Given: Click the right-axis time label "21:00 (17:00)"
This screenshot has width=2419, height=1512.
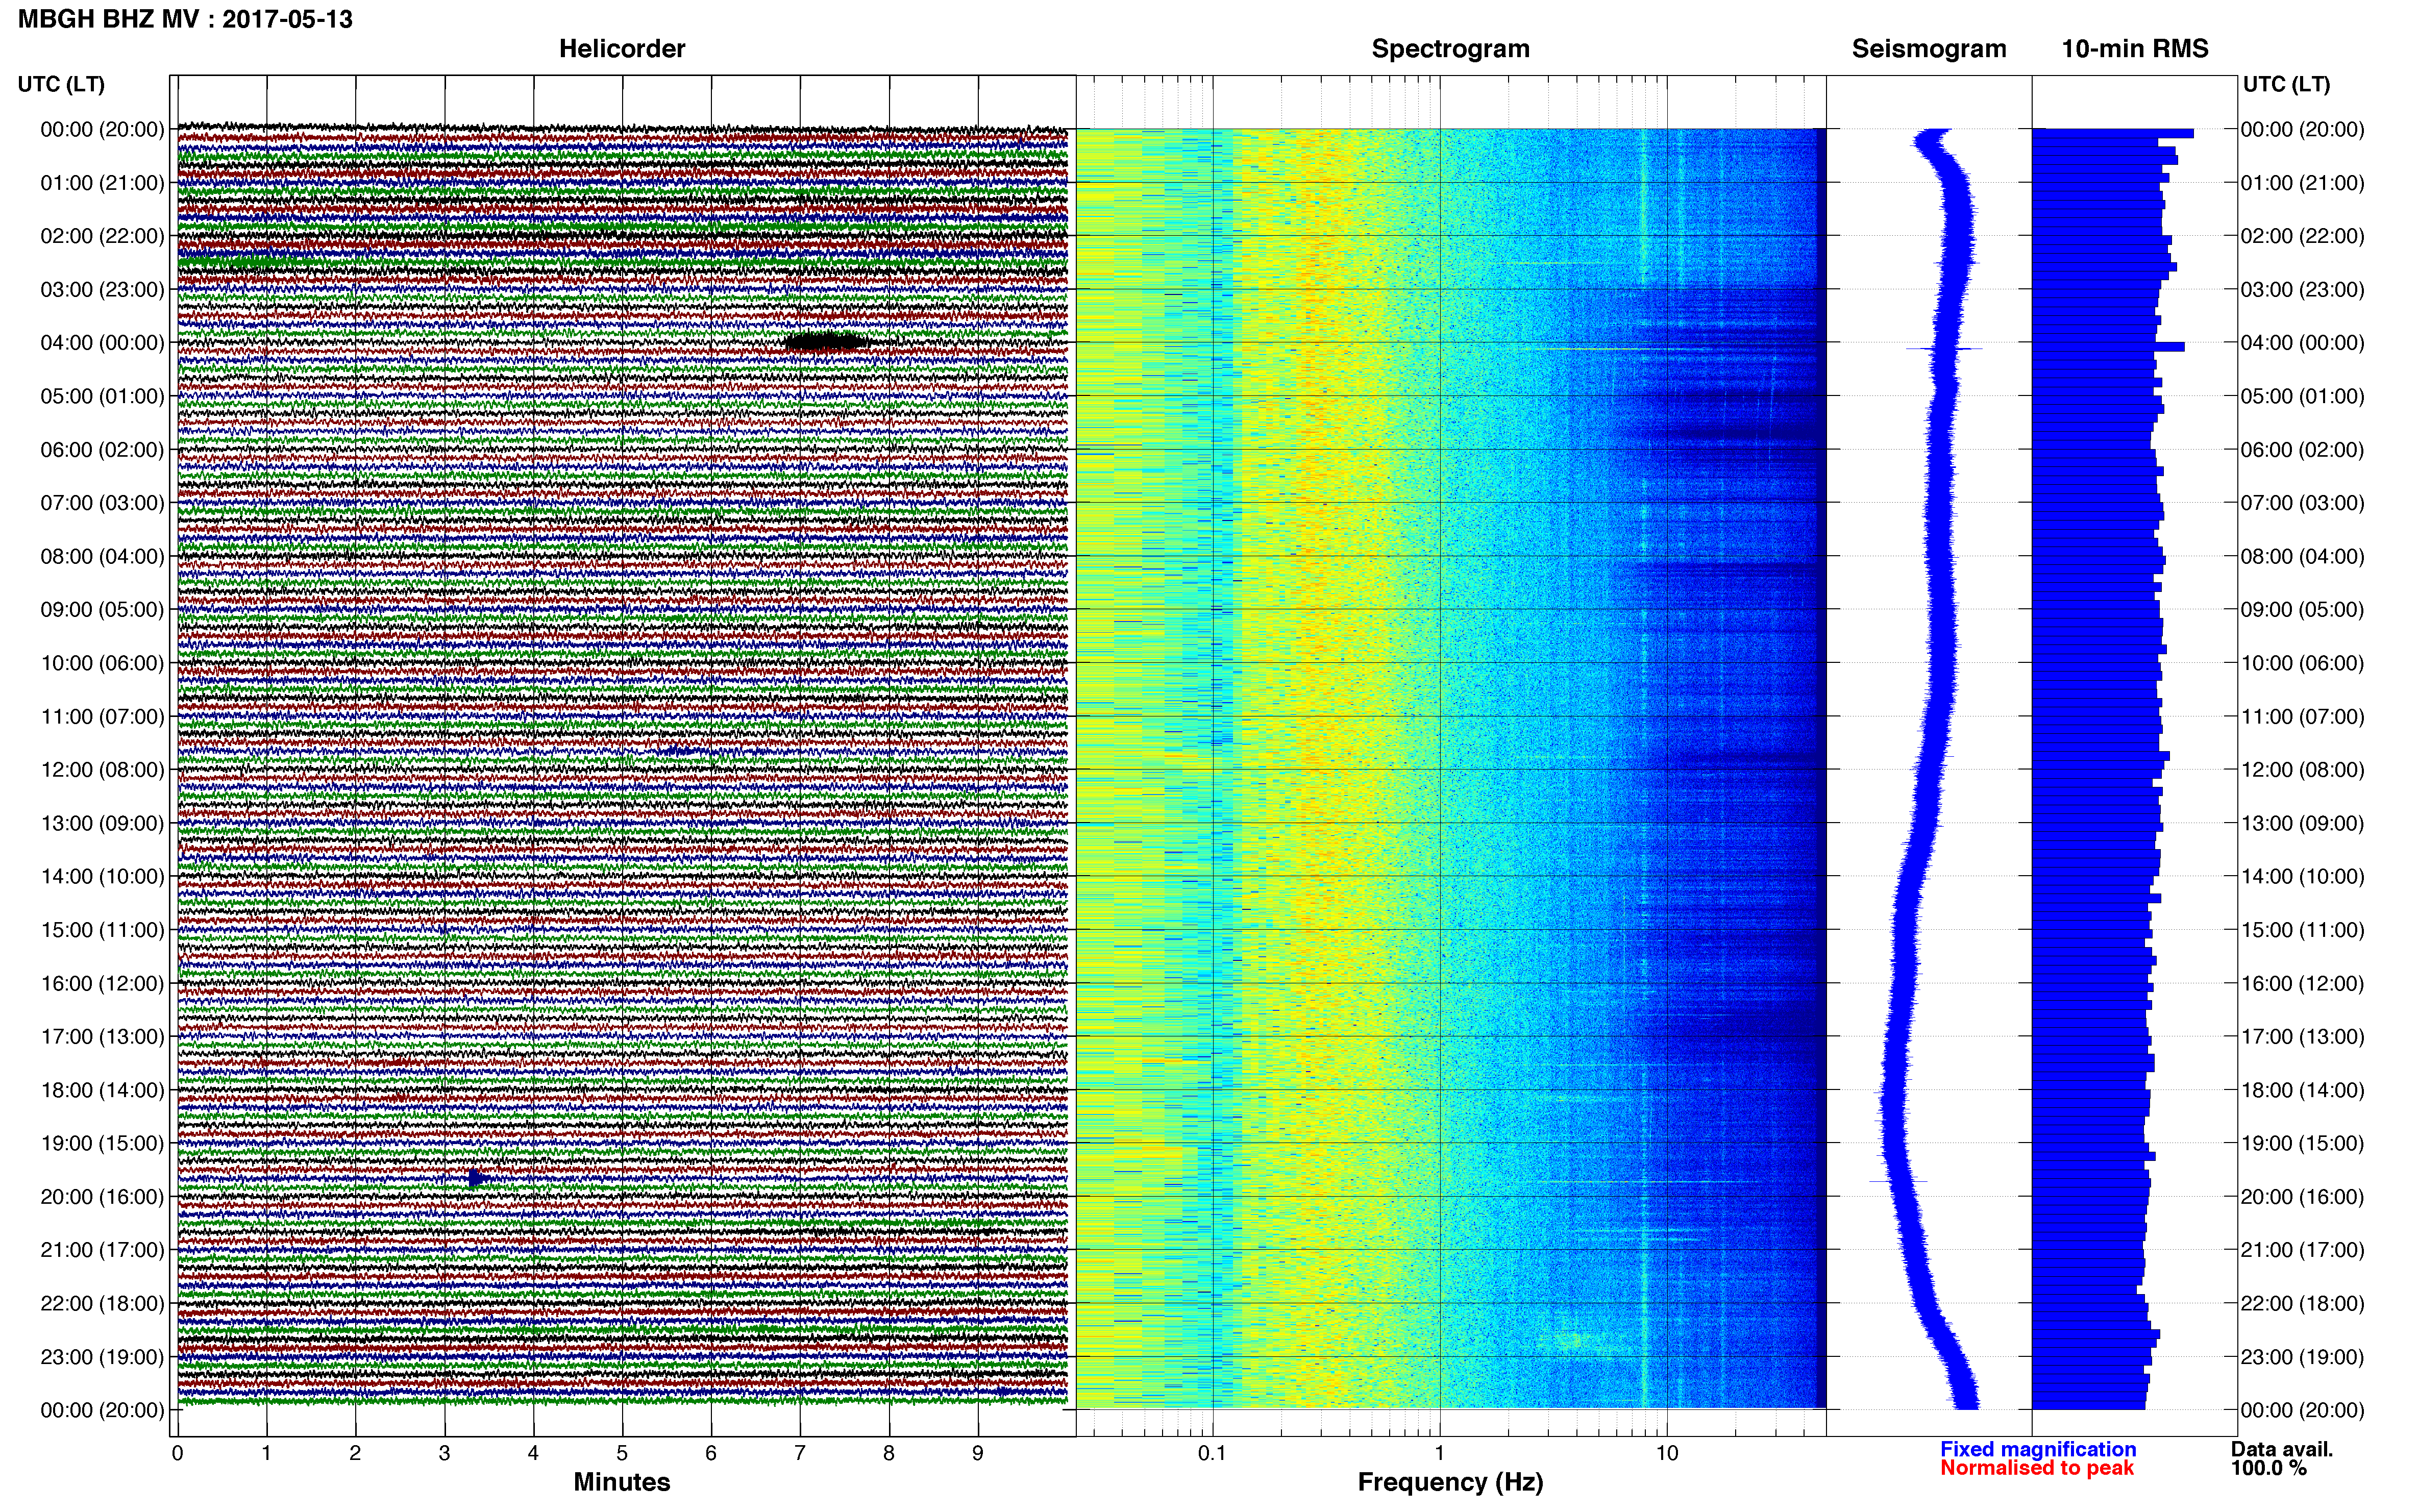Looking at the screenshot, I should click(x=2302, y=1250).
